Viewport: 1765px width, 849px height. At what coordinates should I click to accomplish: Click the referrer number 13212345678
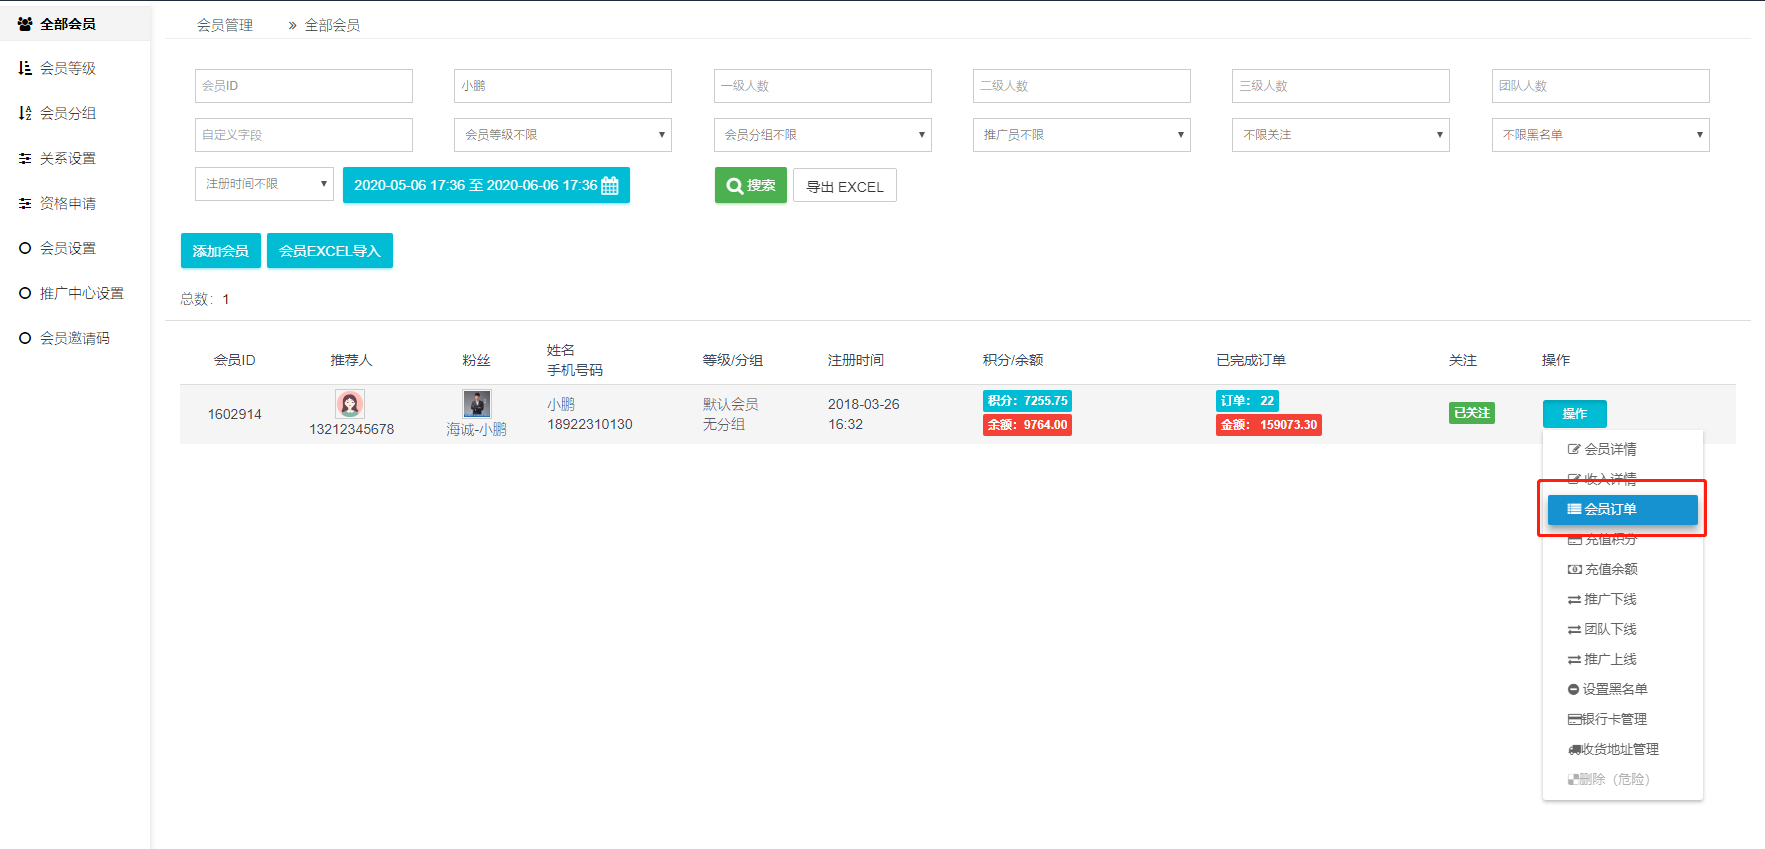[351, 429]
